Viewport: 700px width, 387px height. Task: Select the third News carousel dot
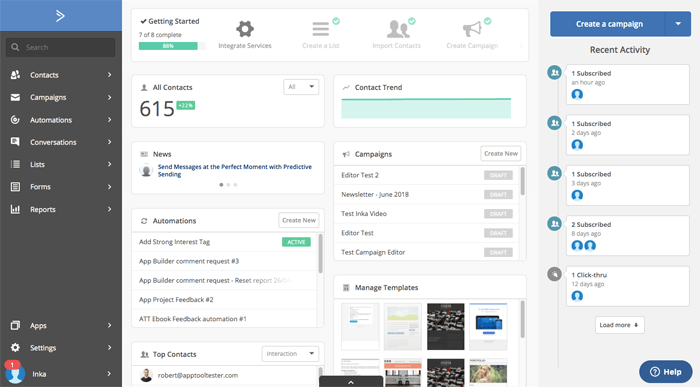(235, 184)
